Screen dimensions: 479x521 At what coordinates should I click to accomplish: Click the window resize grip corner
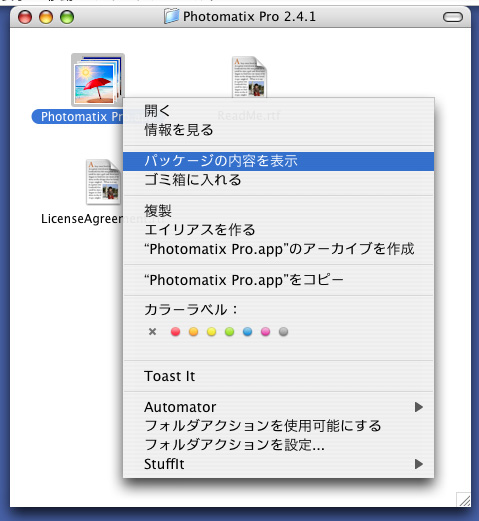464,500
